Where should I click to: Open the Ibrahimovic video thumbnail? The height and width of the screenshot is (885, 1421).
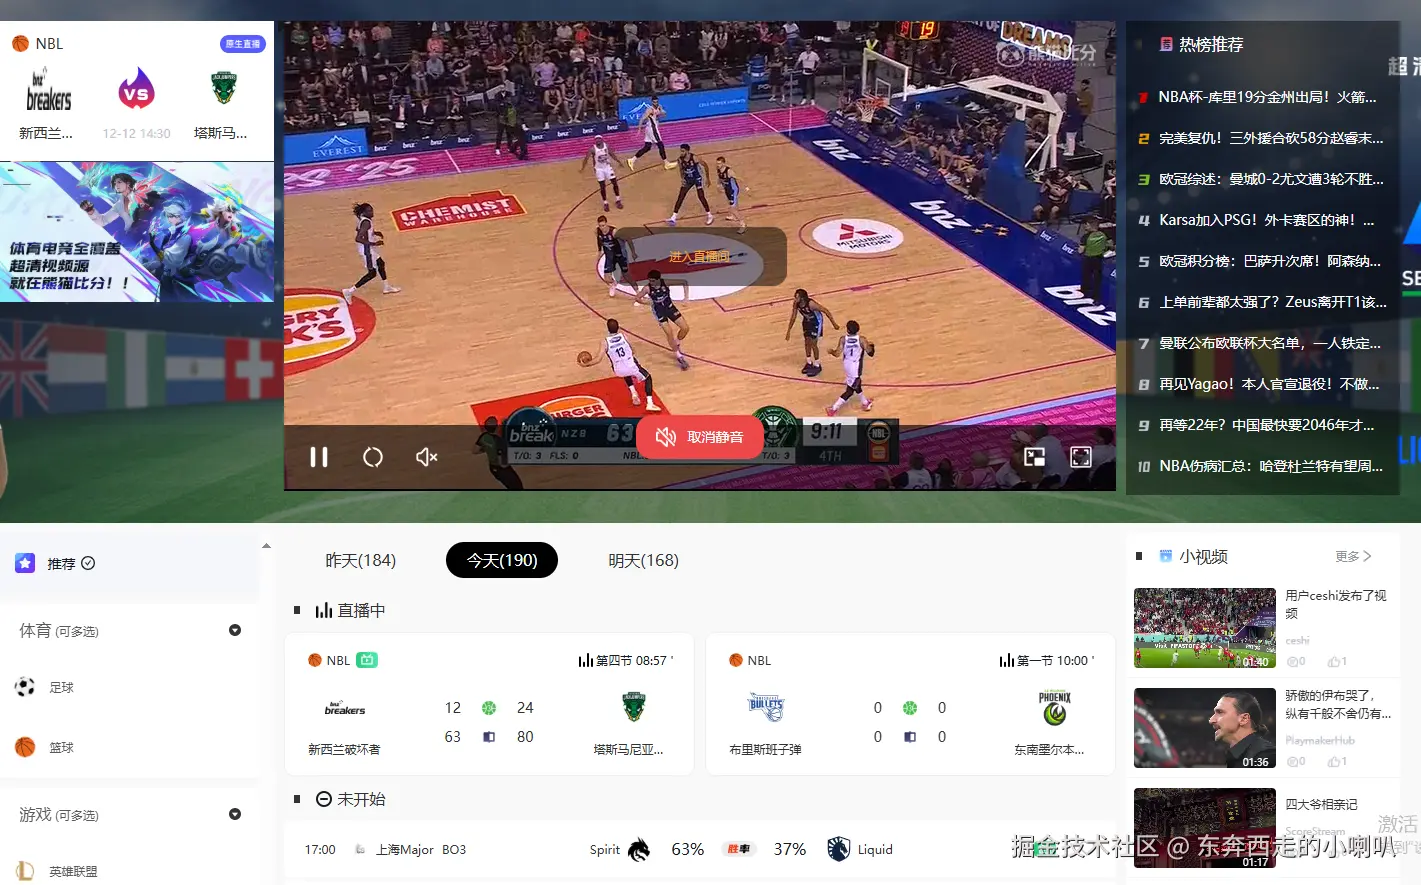(1204, 728)
